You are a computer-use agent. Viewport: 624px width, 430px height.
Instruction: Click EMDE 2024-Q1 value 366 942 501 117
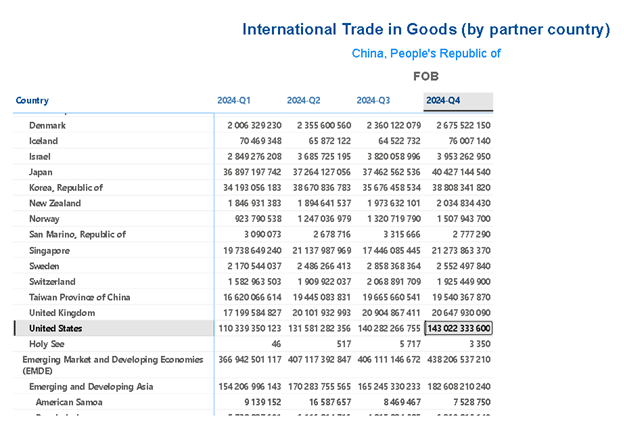coord(250,360)
